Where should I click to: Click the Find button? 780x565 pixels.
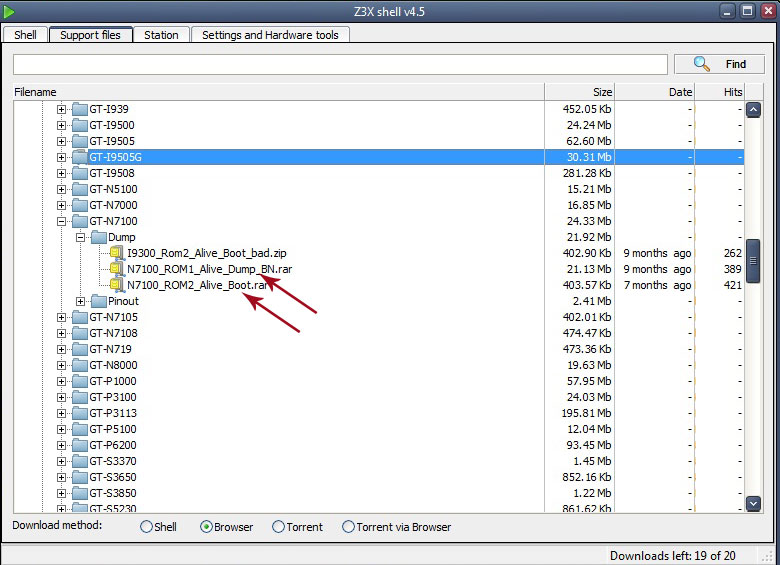coord(719,64)
